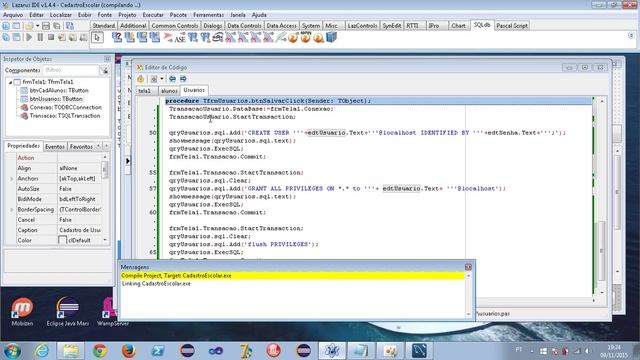
Task: Select the TSQLQuery component icon in palette
Action: [x=117, y=38]
